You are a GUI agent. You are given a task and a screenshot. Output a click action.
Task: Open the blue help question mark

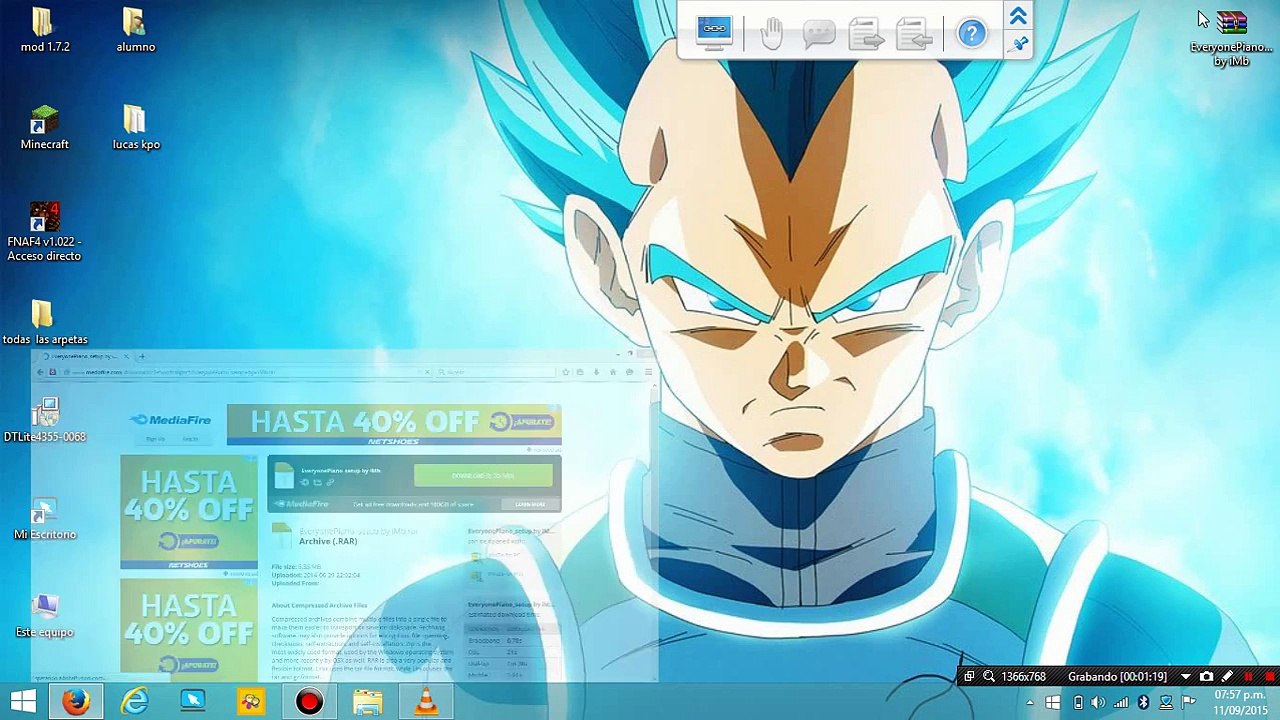[x=971, y=34]
